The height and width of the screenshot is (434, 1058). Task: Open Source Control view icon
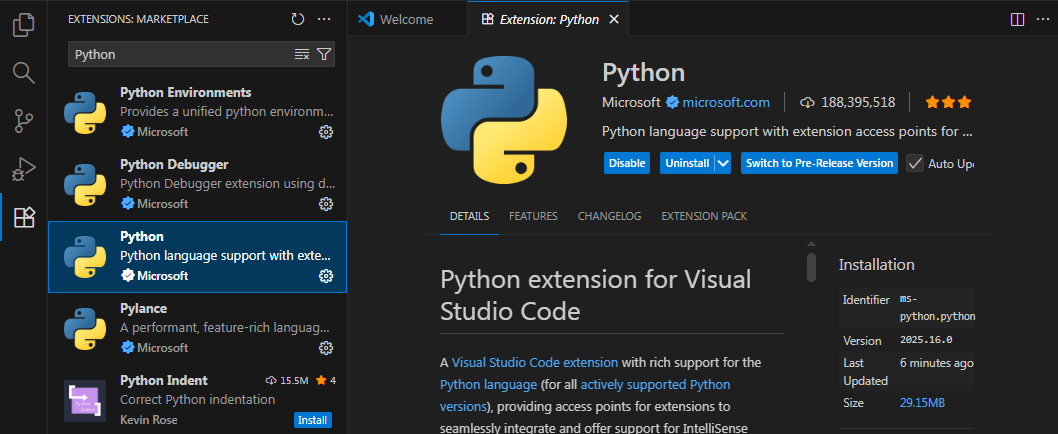pos(23,121)
